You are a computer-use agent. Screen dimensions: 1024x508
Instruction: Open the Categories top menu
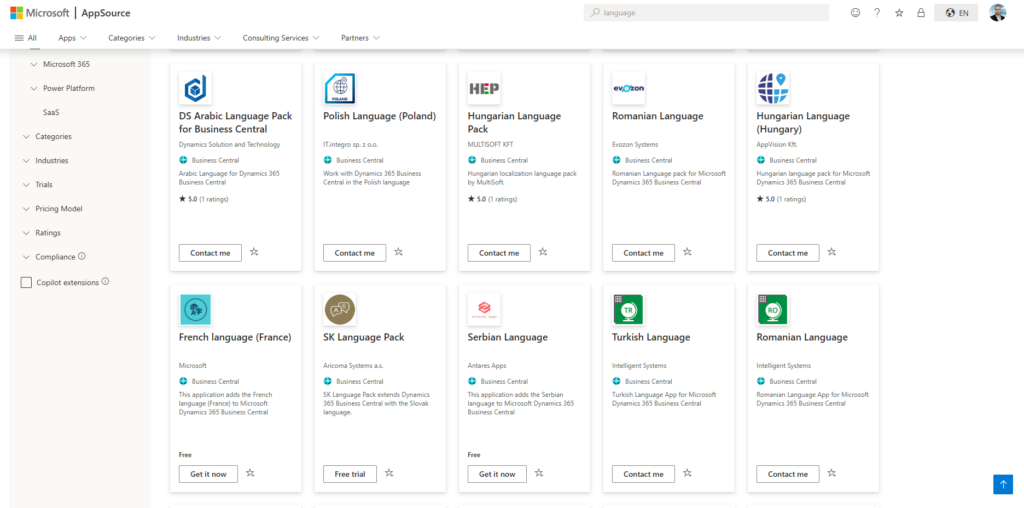coord(132,38)
